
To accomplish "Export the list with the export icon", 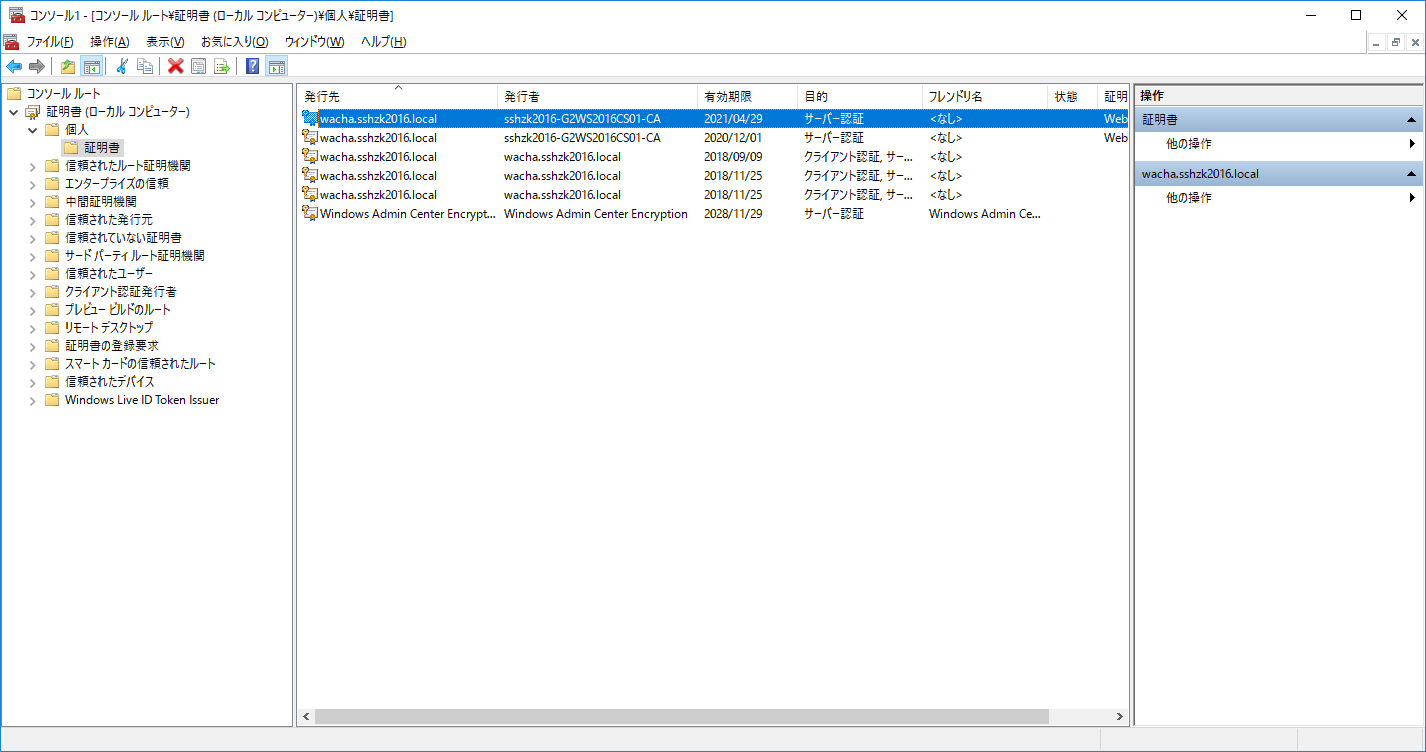I will tap(222, 66).
